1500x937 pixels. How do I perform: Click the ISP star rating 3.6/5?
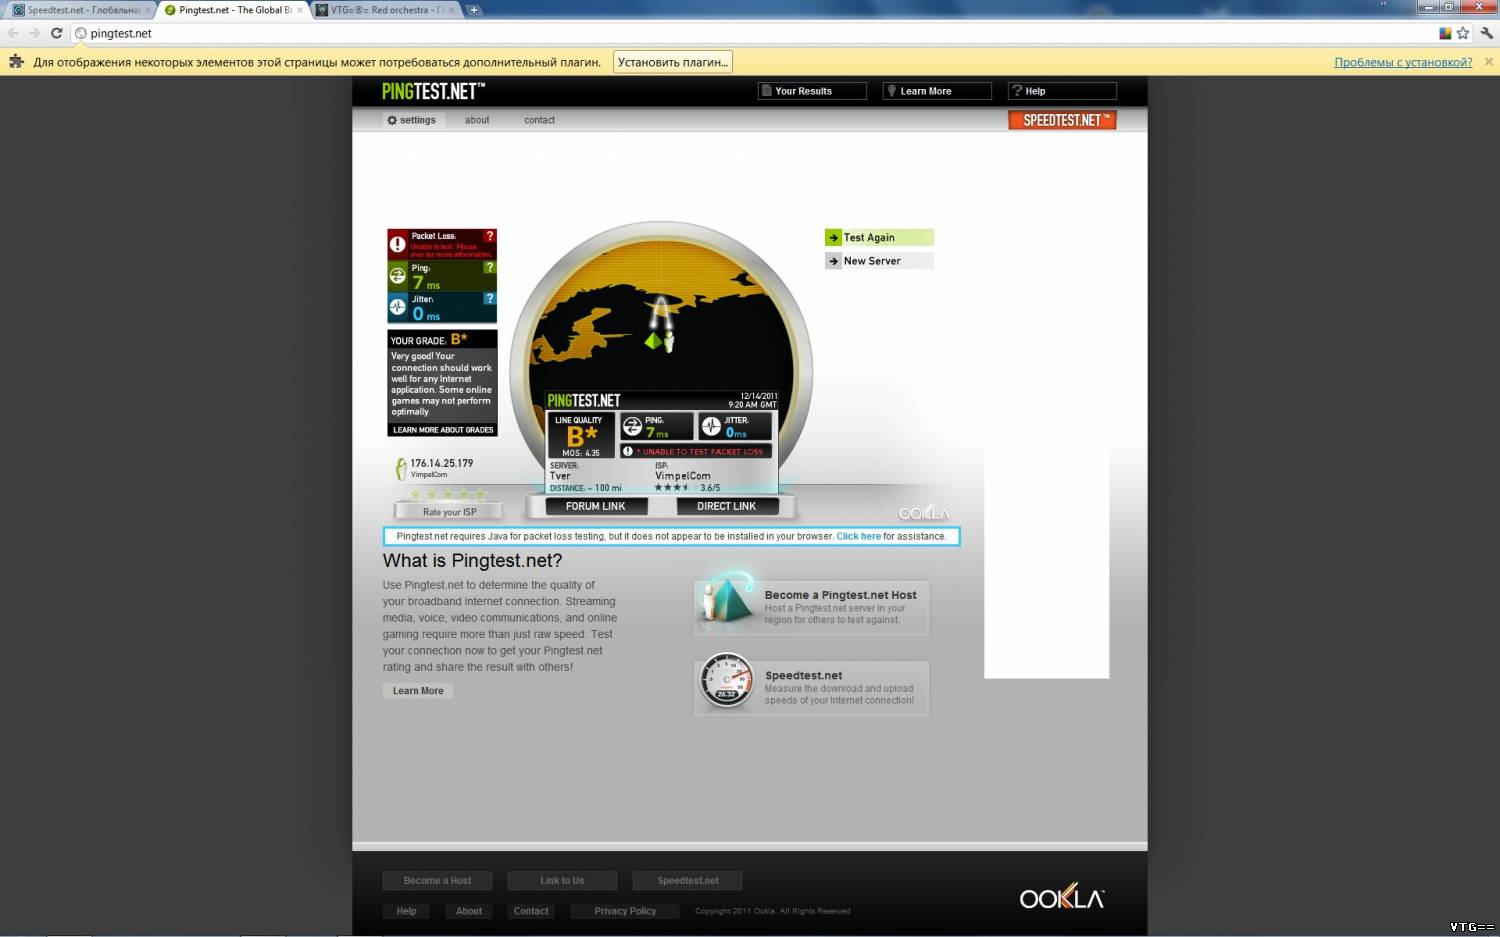tap(688, 488)
